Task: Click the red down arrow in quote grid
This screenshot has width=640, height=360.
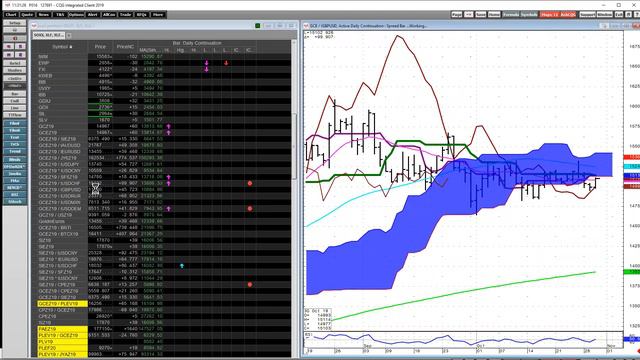Action: click(226, 63)
